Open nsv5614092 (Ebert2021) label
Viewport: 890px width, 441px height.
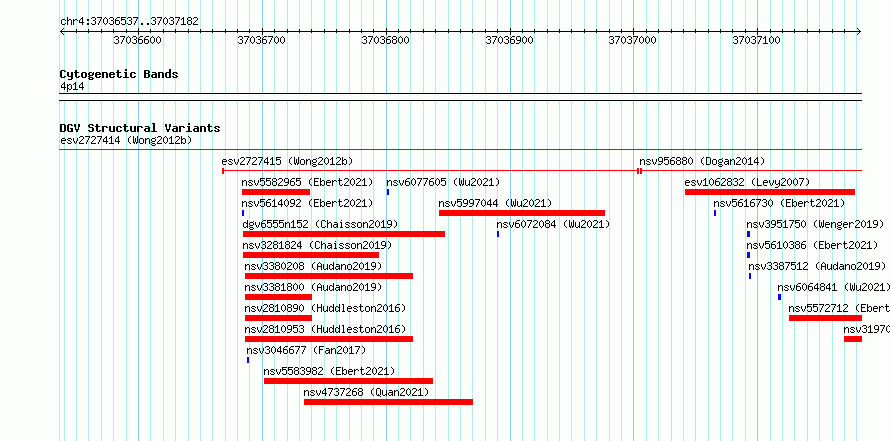(307, 203)
